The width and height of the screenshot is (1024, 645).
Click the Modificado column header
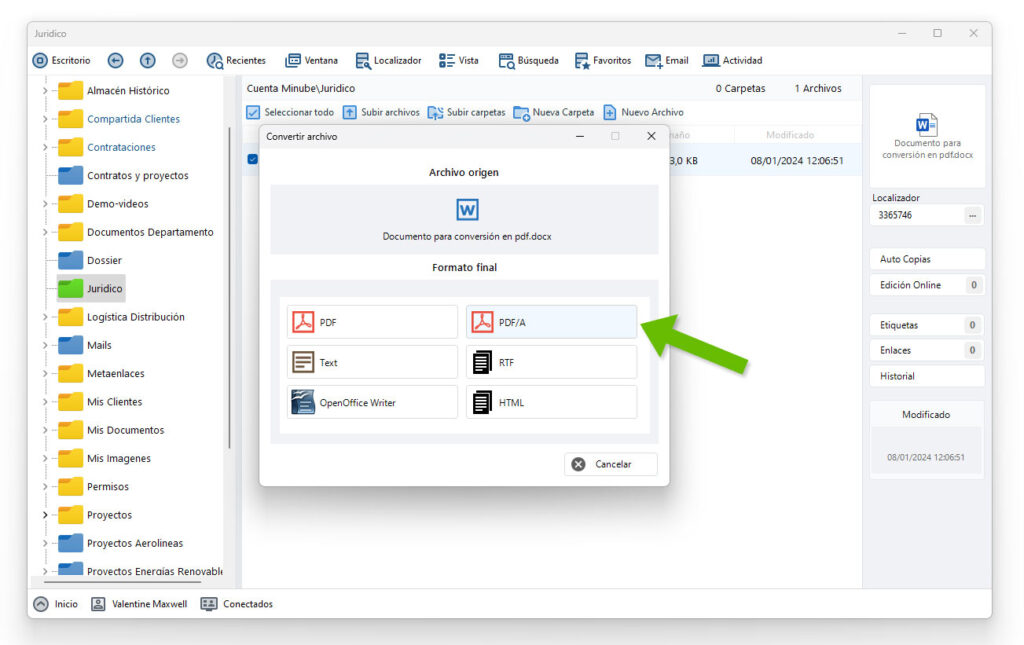790,135
